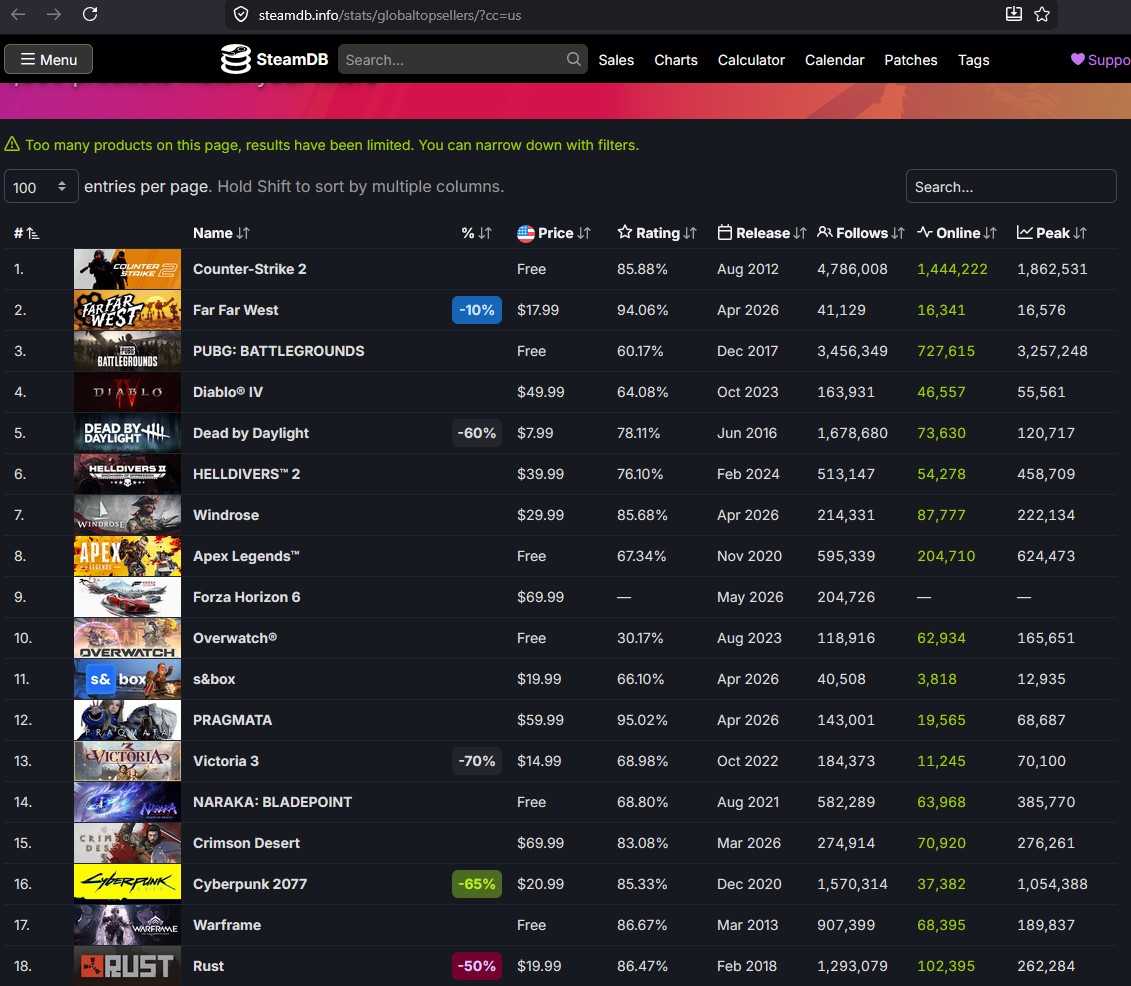Click the browser forward arrow
Viewport: 1131px width, 986px height.
53,14
